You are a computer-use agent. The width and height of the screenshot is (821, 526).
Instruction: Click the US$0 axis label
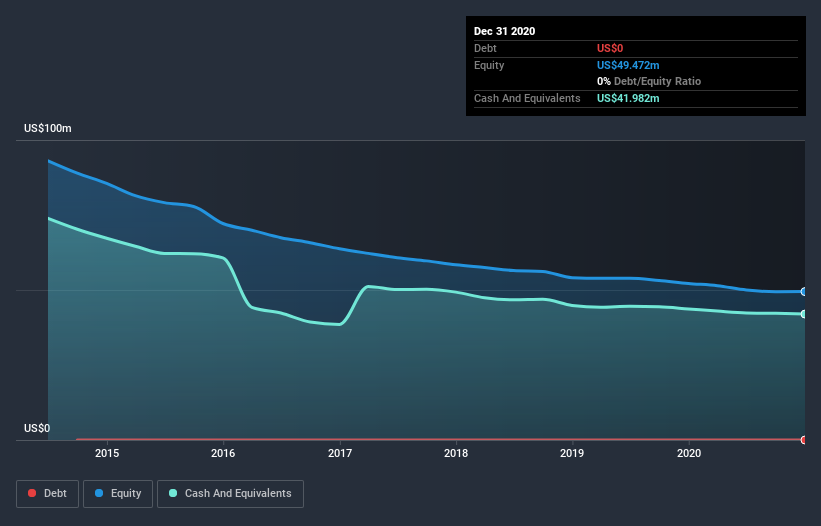click(37, 428)
